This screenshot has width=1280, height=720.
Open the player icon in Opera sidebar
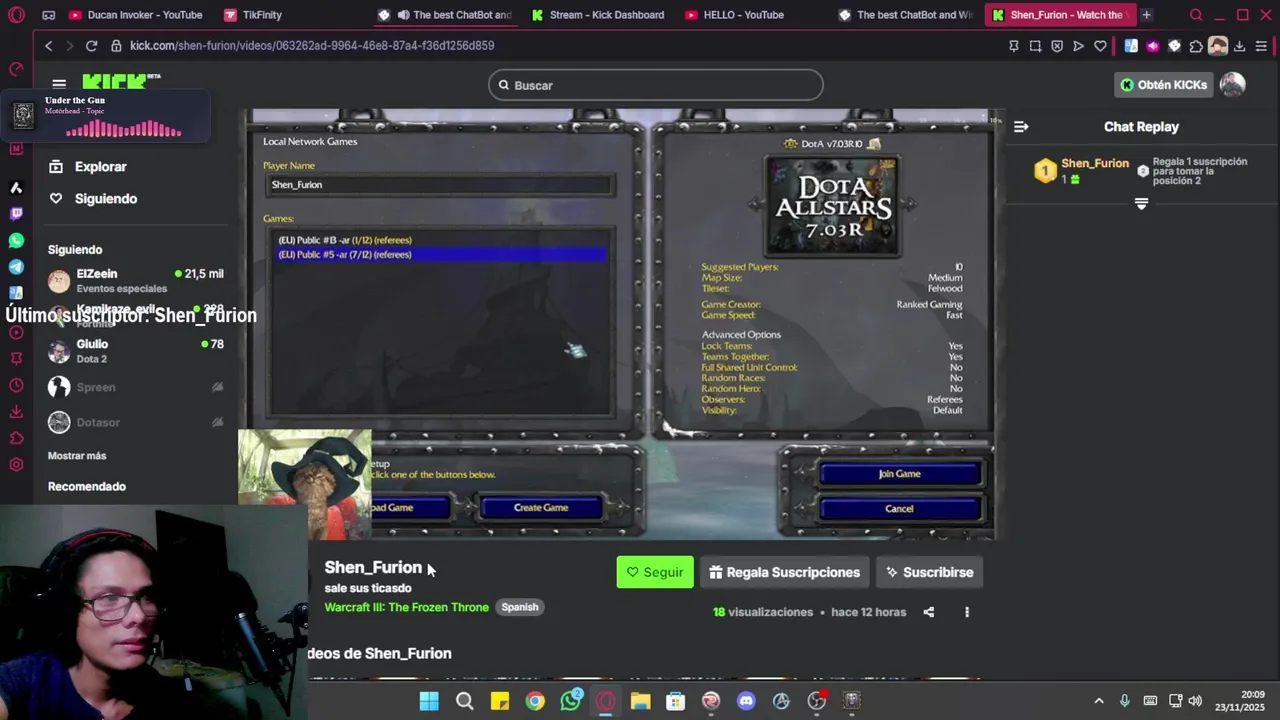click(16, 333)
